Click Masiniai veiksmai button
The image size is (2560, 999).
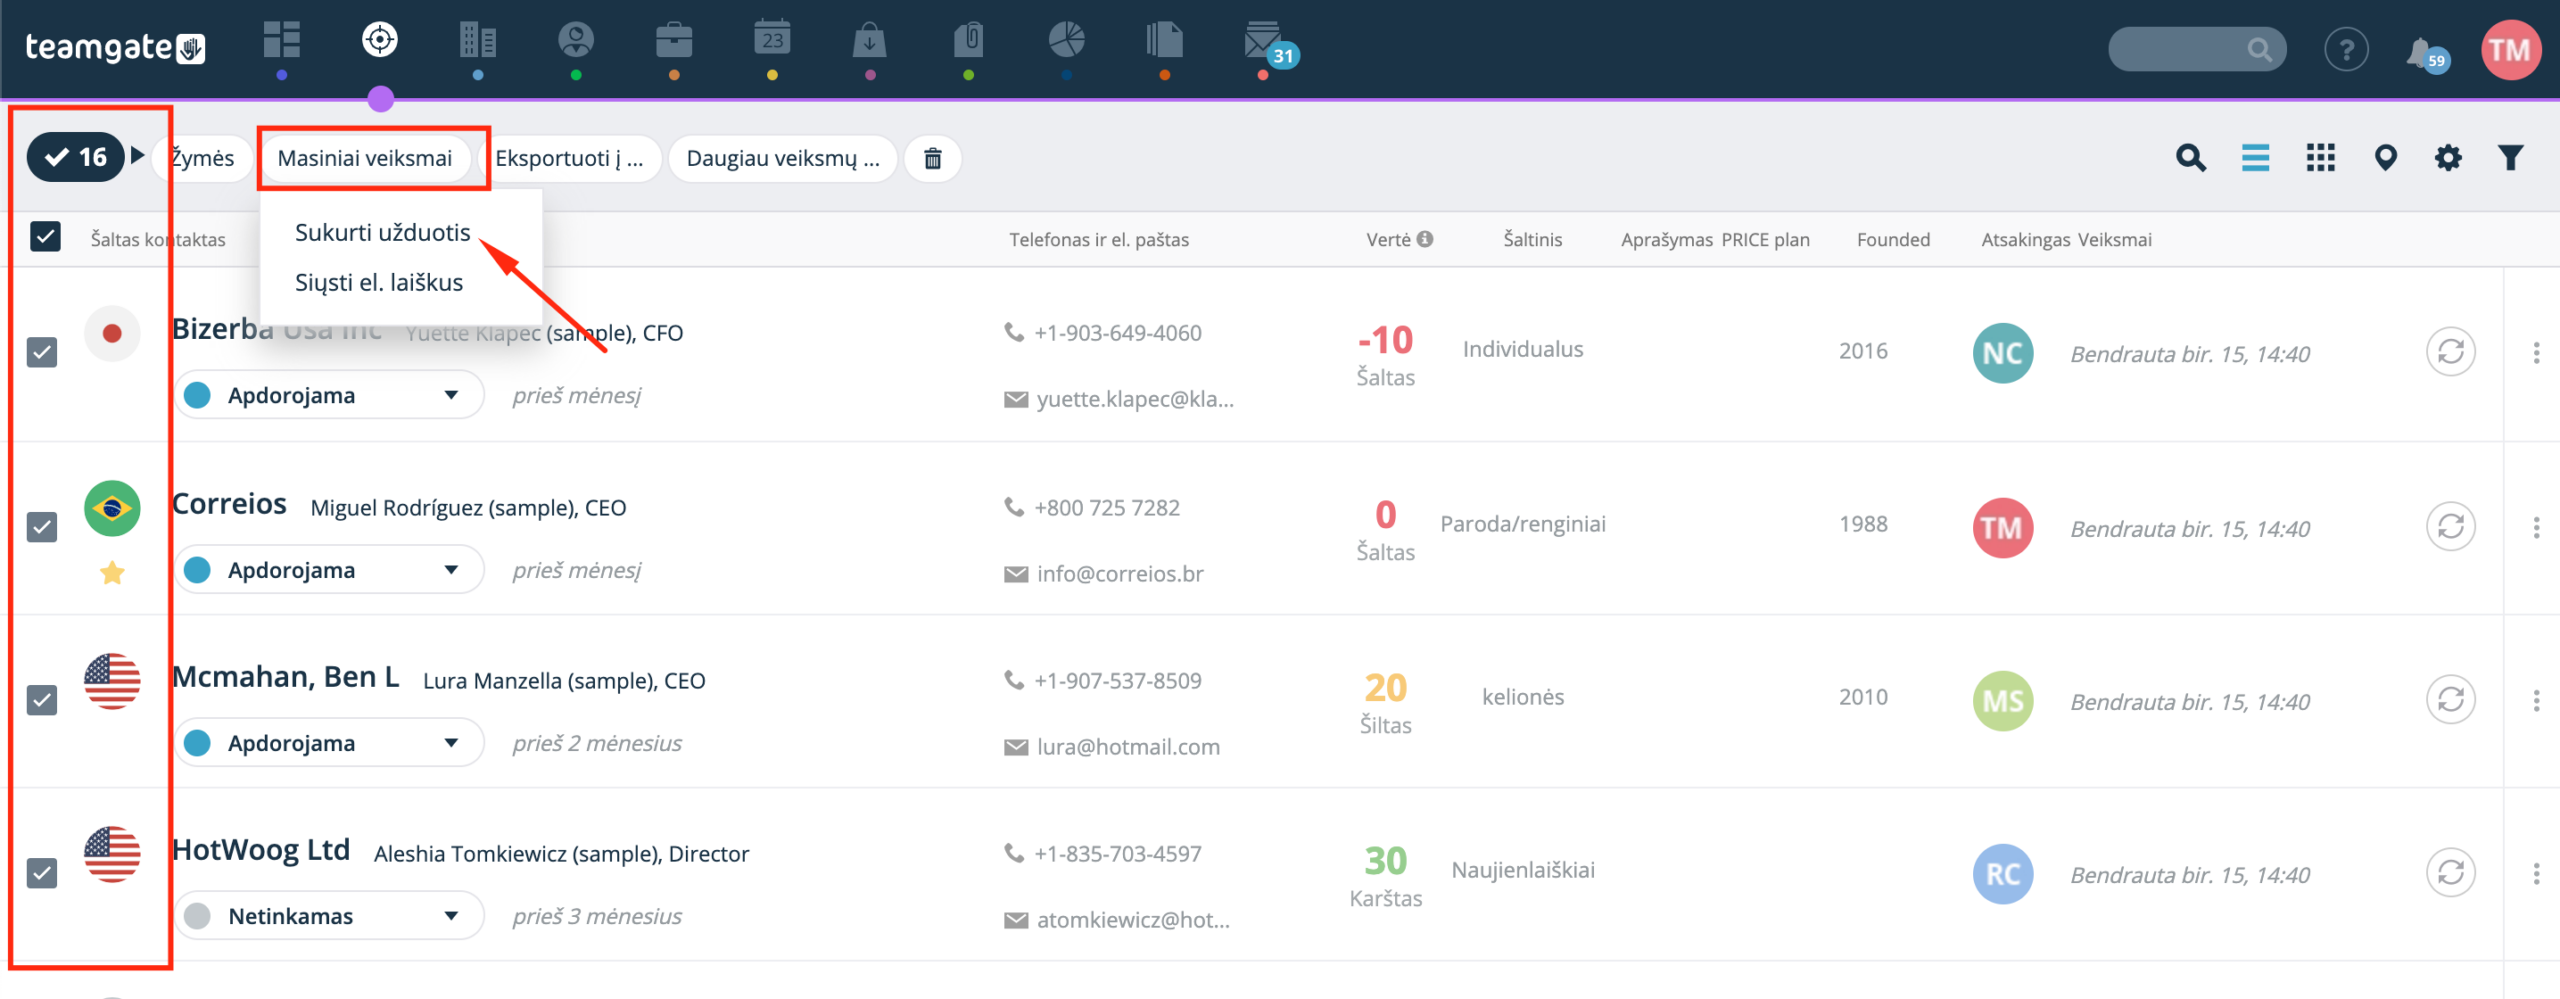tap(365, 158)
